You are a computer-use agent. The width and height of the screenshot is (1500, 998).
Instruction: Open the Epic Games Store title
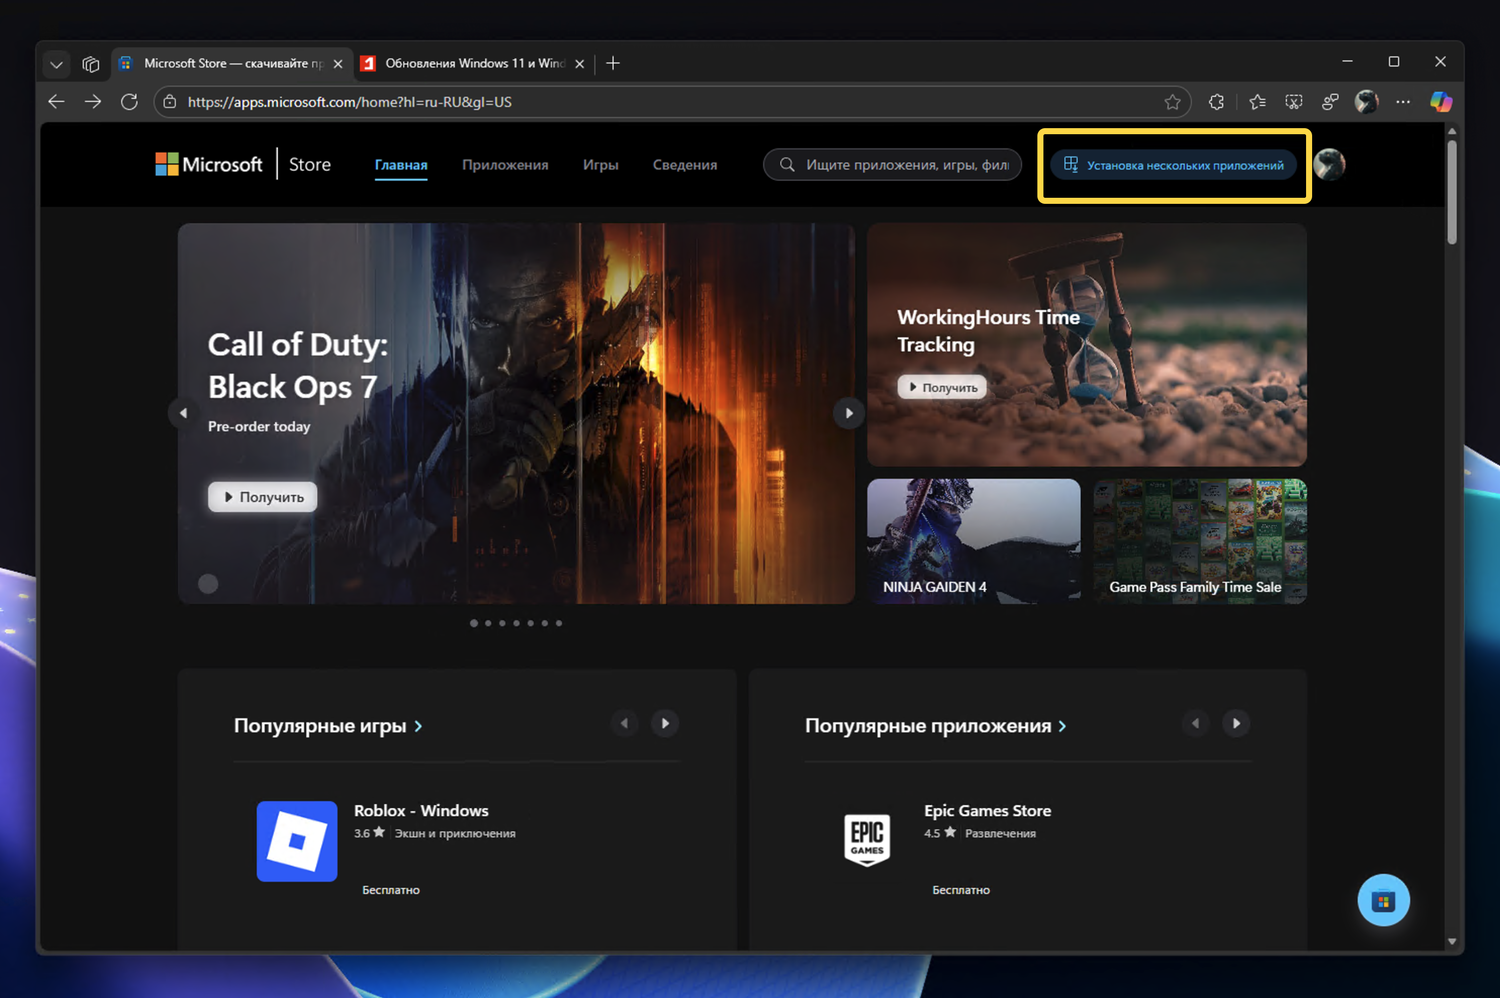tap(988, 811)
